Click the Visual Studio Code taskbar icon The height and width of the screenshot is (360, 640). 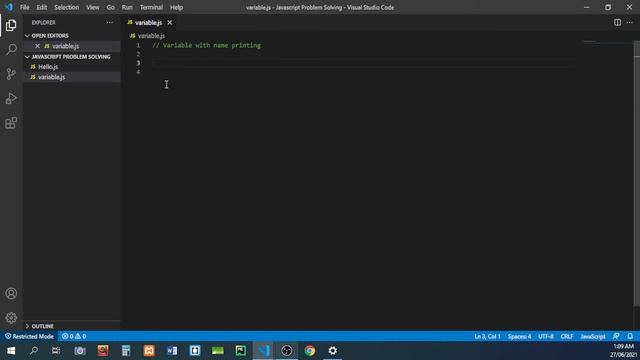pos(264,351)
